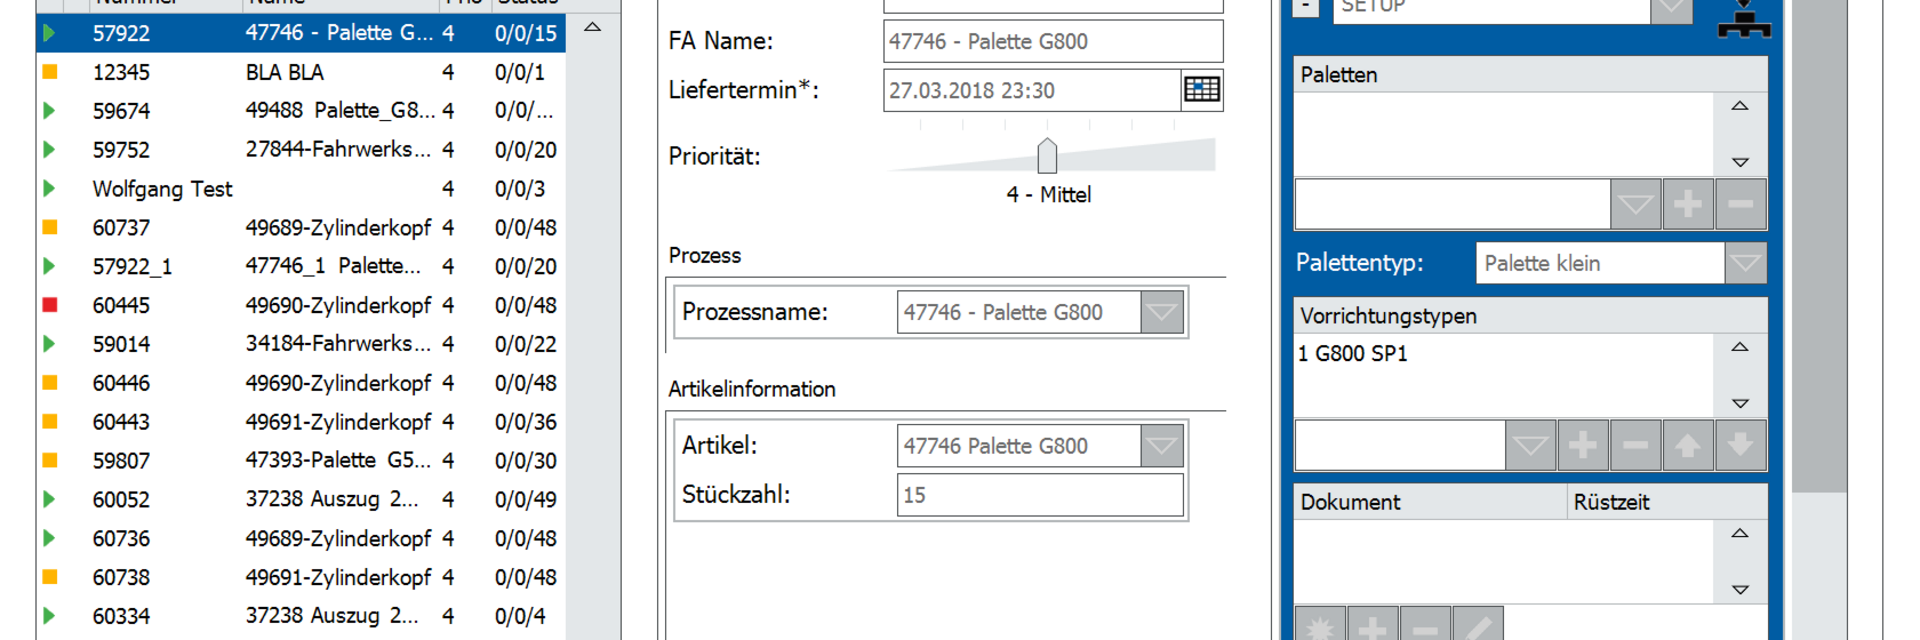Collapse the SETUP section with the minus button
Screen dimensions: 1920x640
1305,7
